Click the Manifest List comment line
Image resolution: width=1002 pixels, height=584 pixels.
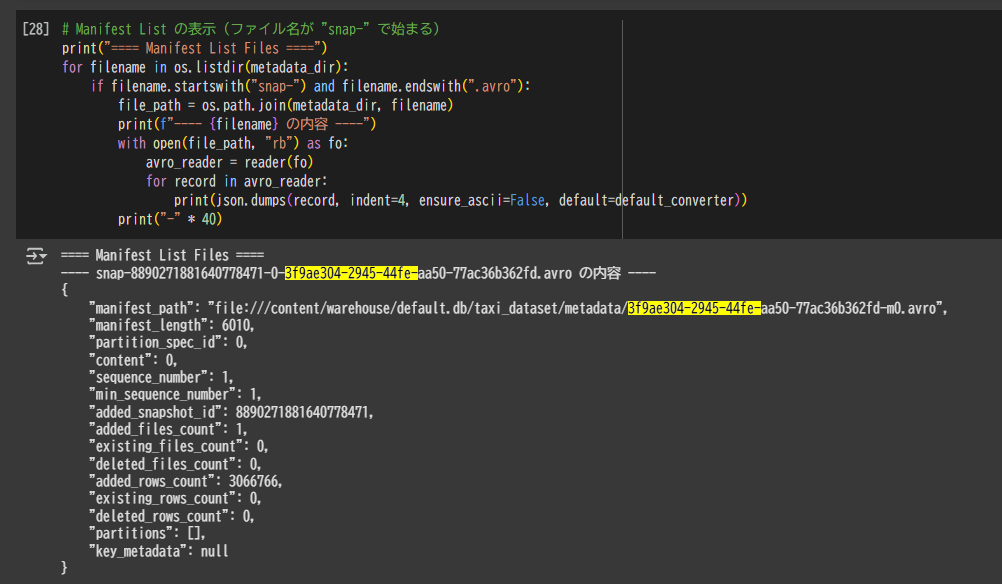tap(250, 27)
